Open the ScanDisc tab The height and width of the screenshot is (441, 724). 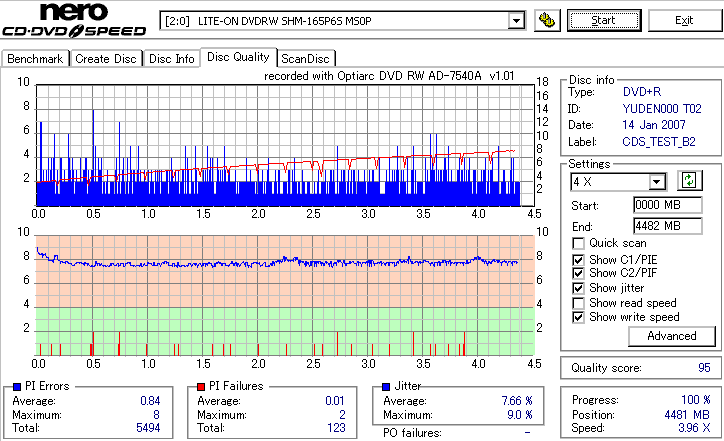(x=305, y=59)
